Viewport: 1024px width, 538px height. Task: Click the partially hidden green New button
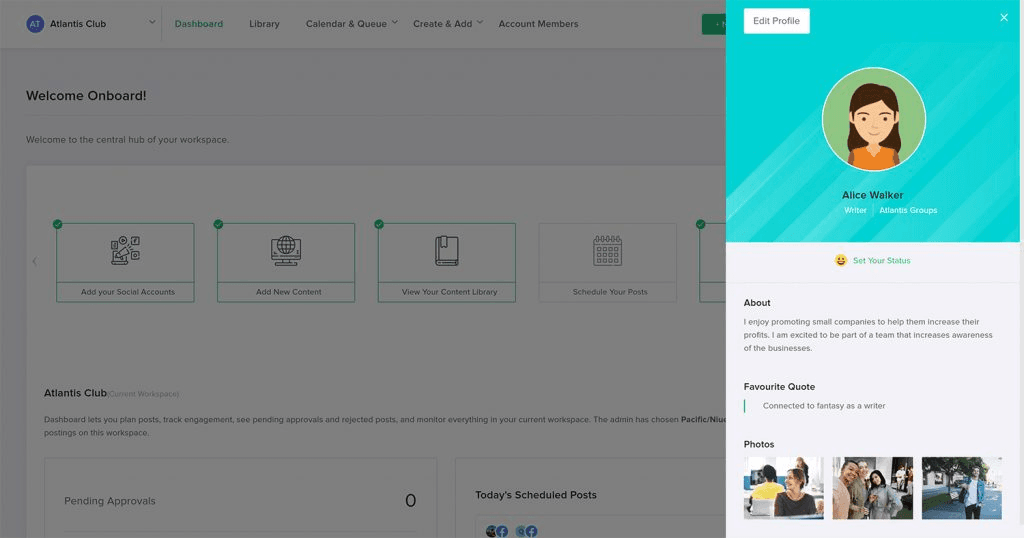click(714, 24)
